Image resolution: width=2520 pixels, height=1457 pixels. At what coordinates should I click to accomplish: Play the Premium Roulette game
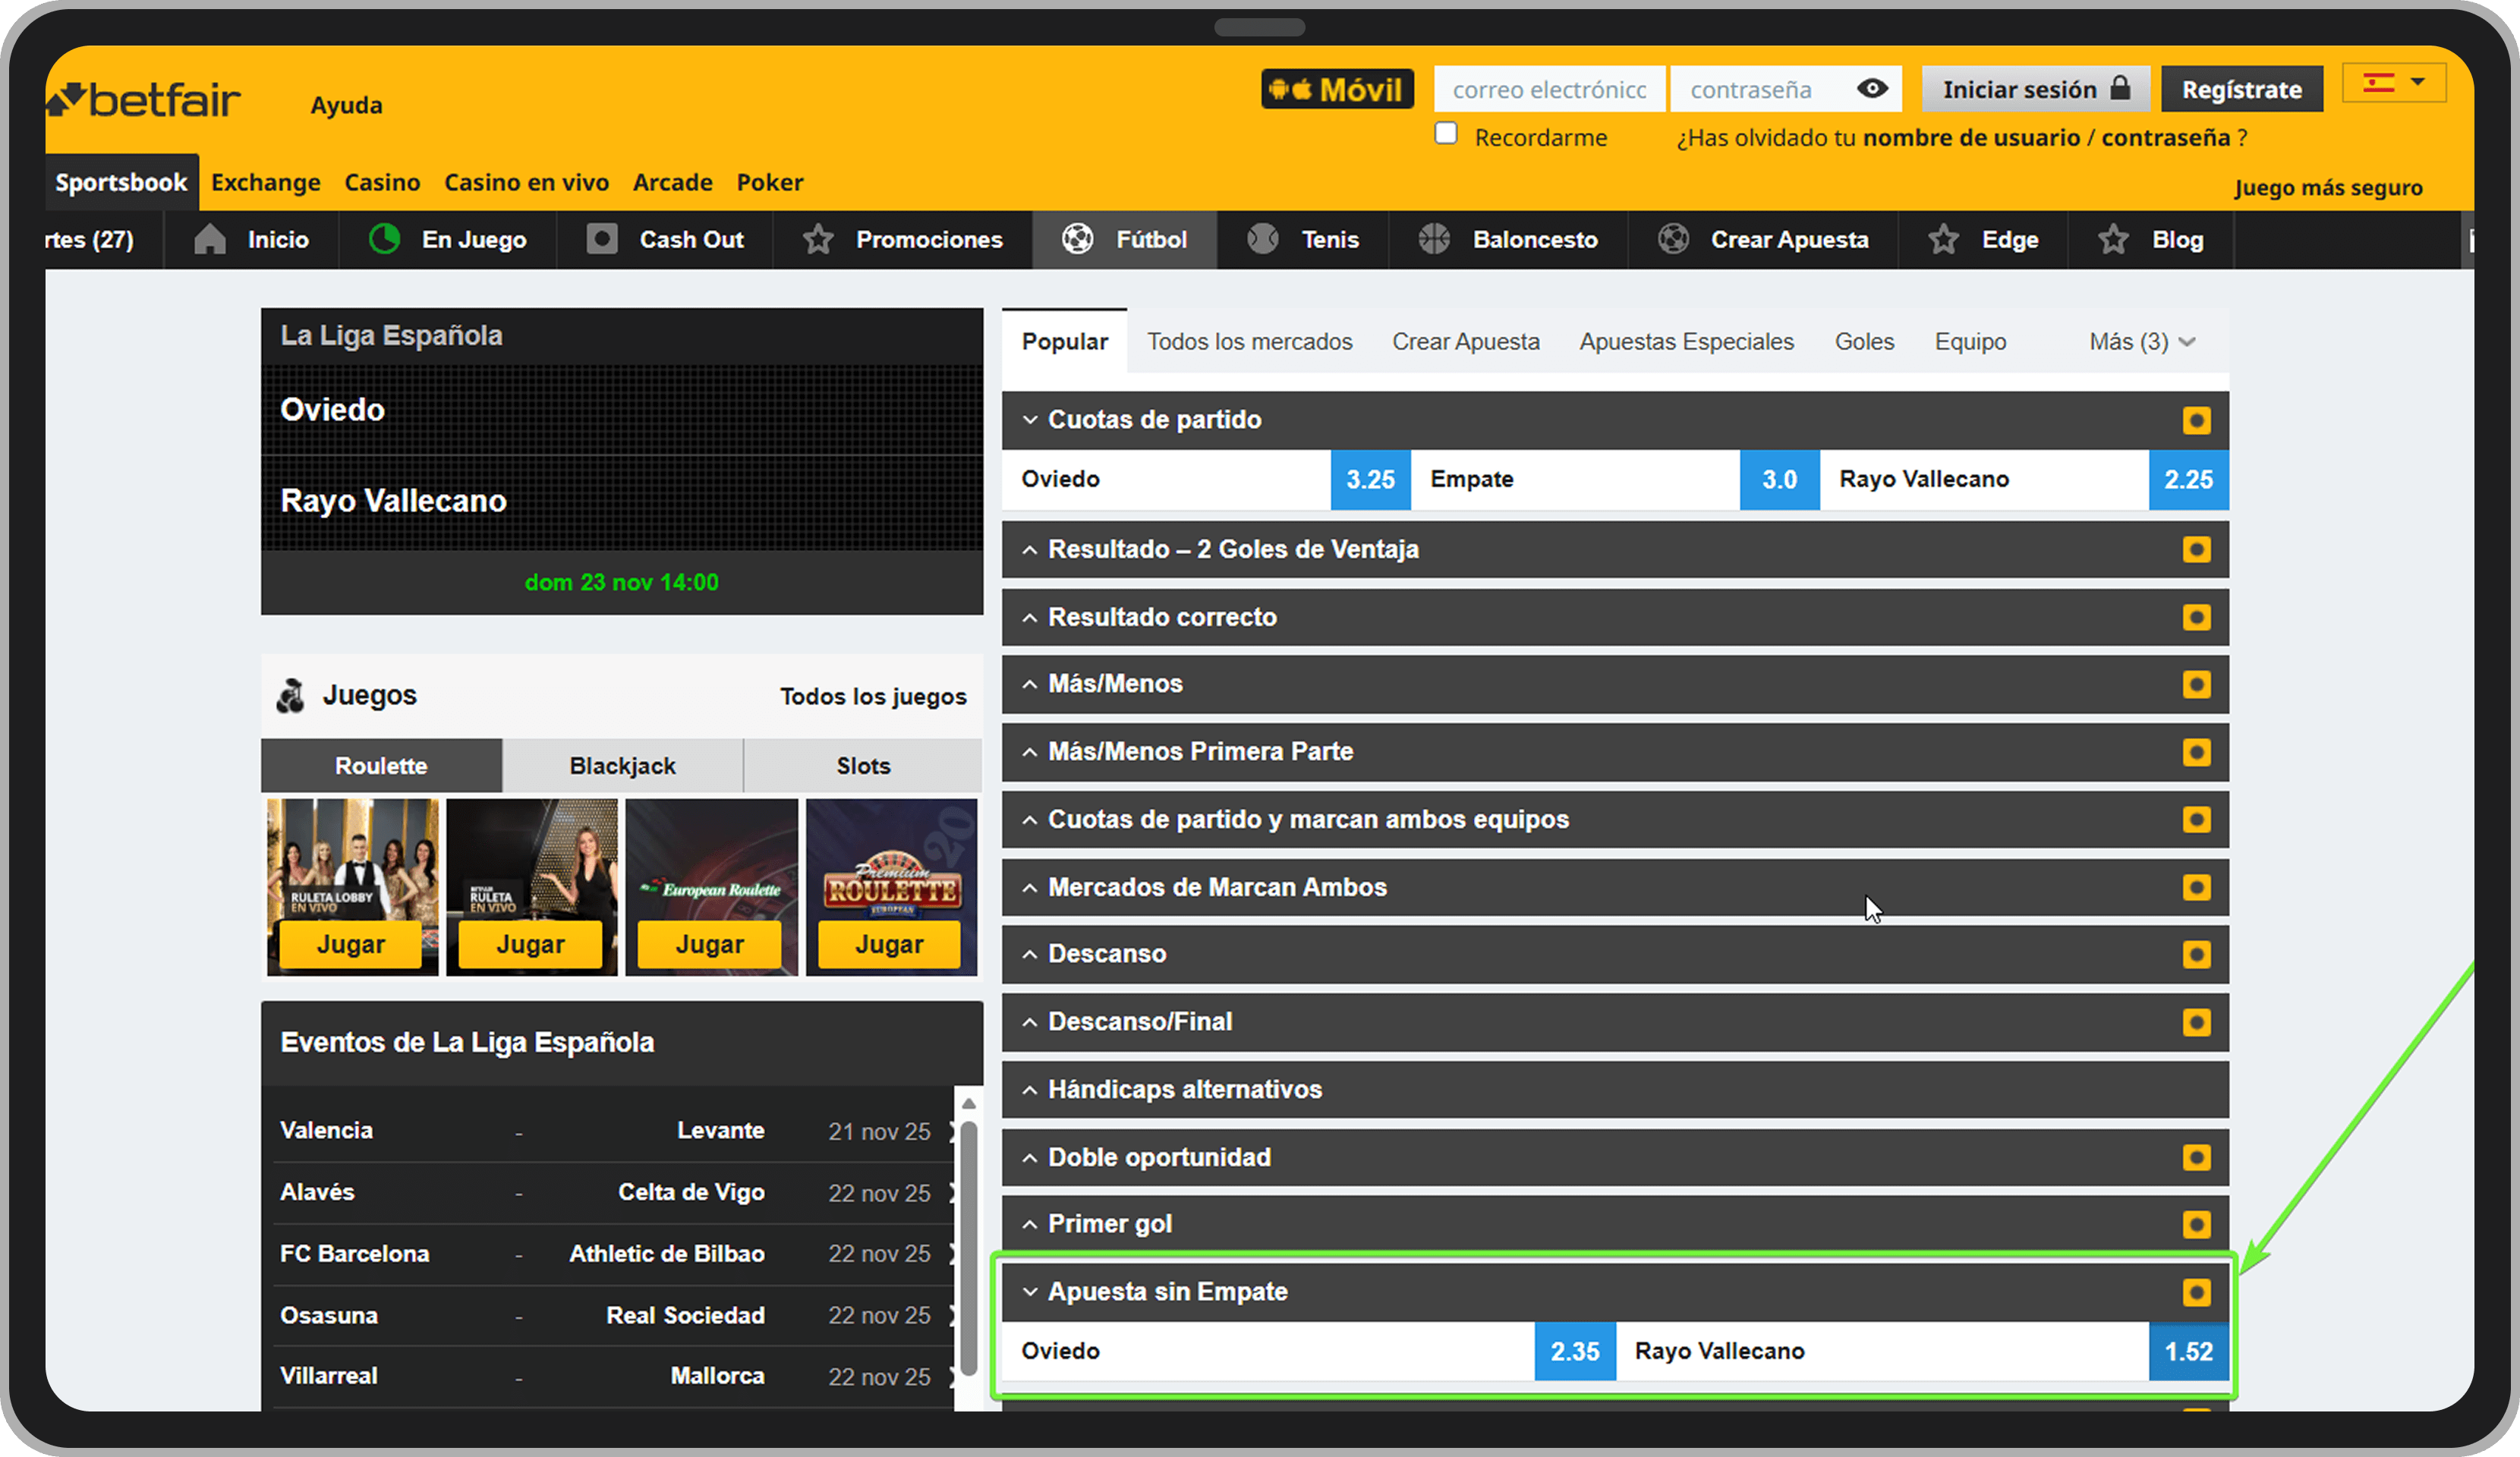point(889,944)
